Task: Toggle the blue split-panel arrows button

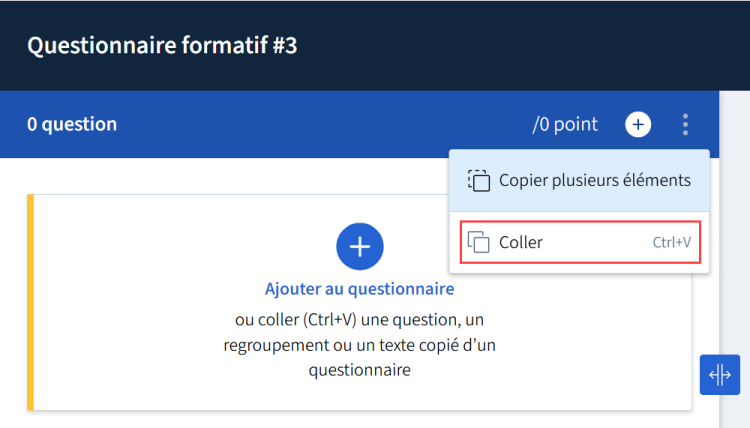Action: (x=720, y=374)
